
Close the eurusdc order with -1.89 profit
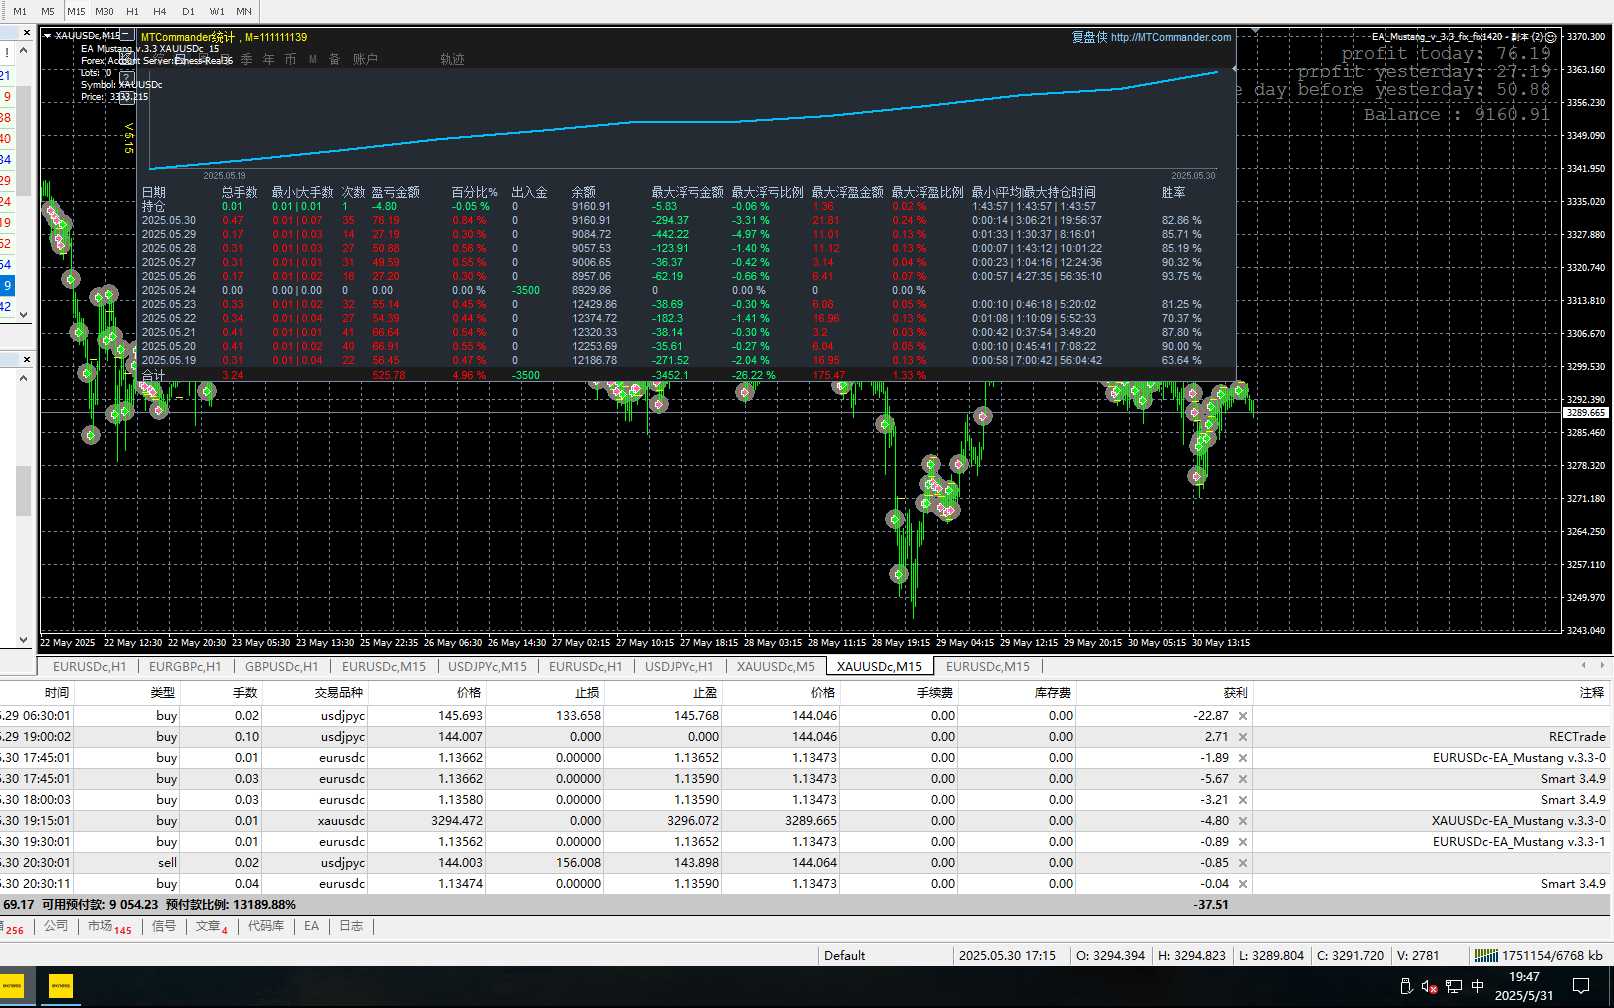pyautogui.click(x=1243, y=758)
